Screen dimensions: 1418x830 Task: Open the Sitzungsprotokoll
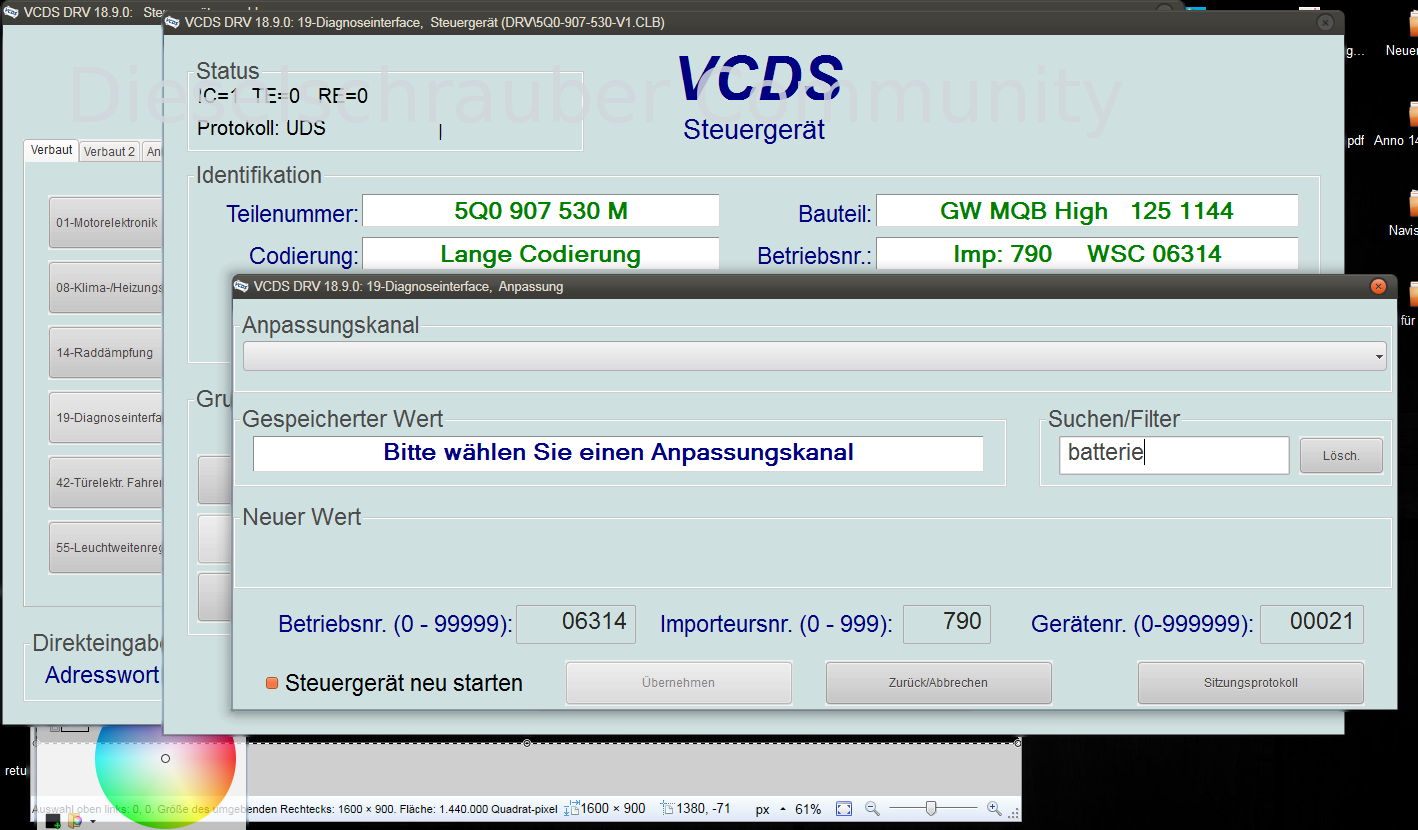[1250, 683]
